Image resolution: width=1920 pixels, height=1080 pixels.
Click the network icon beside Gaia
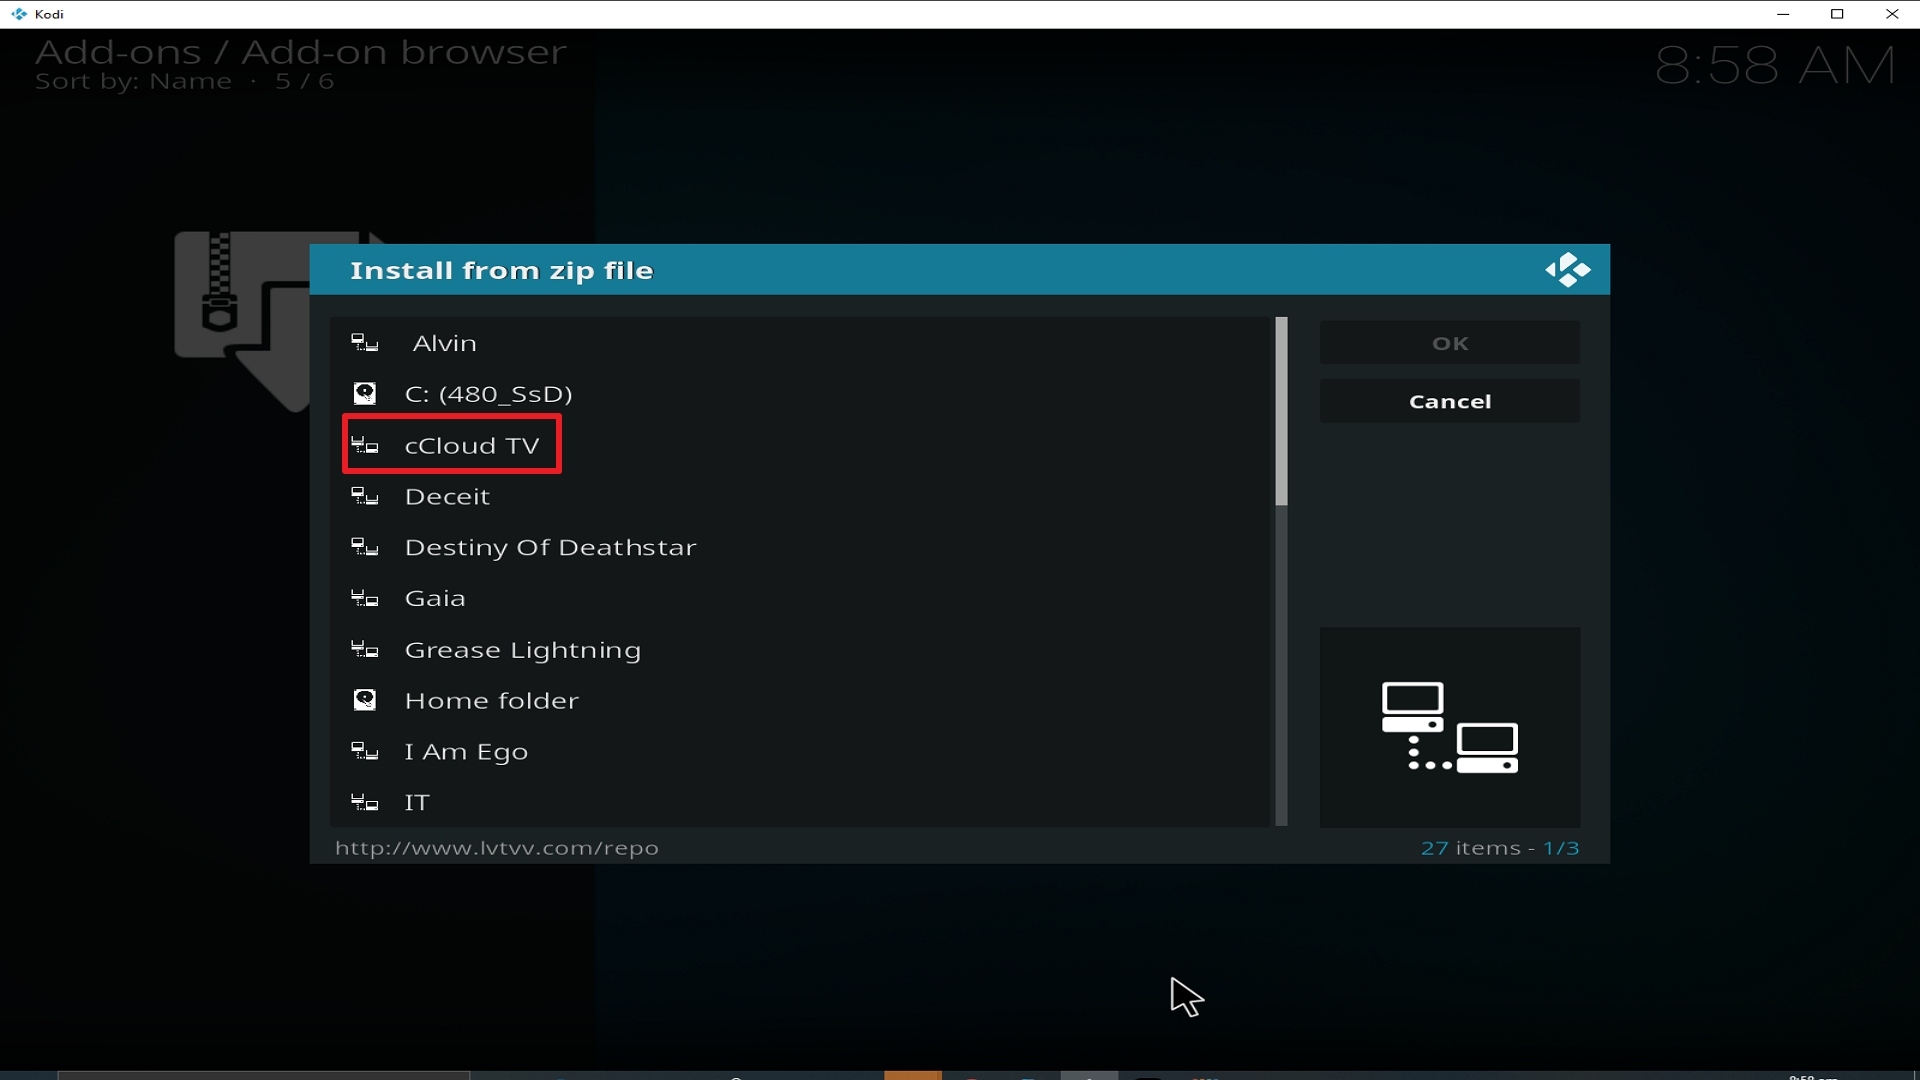click(365, 598)
